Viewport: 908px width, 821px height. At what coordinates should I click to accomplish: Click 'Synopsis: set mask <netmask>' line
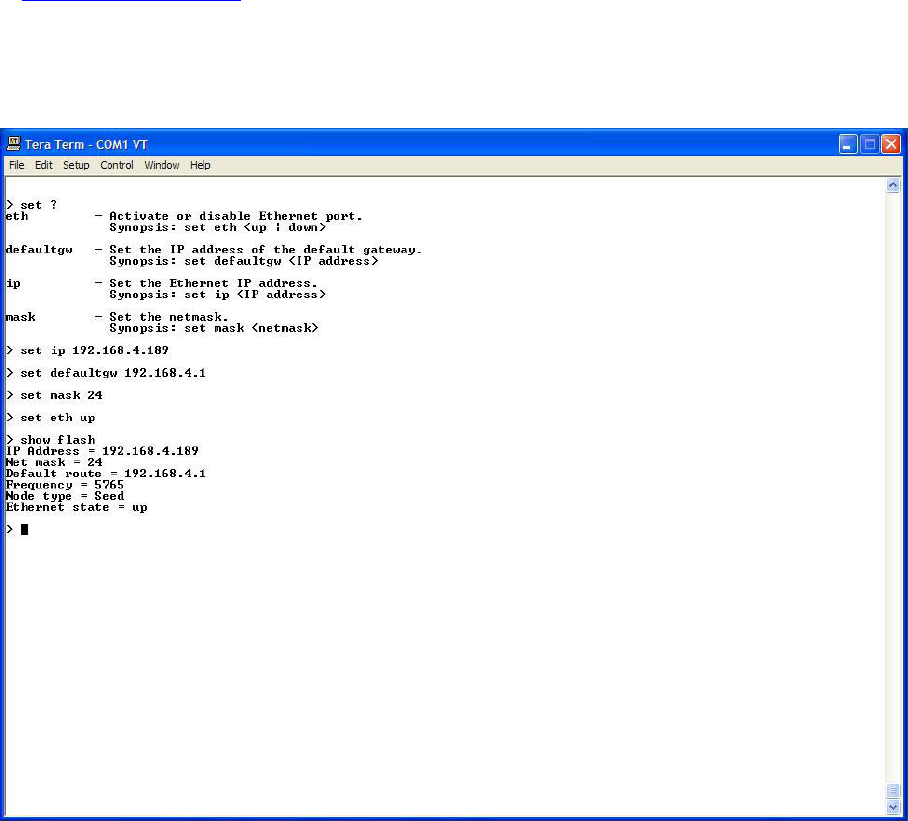(x=214, y=328)
